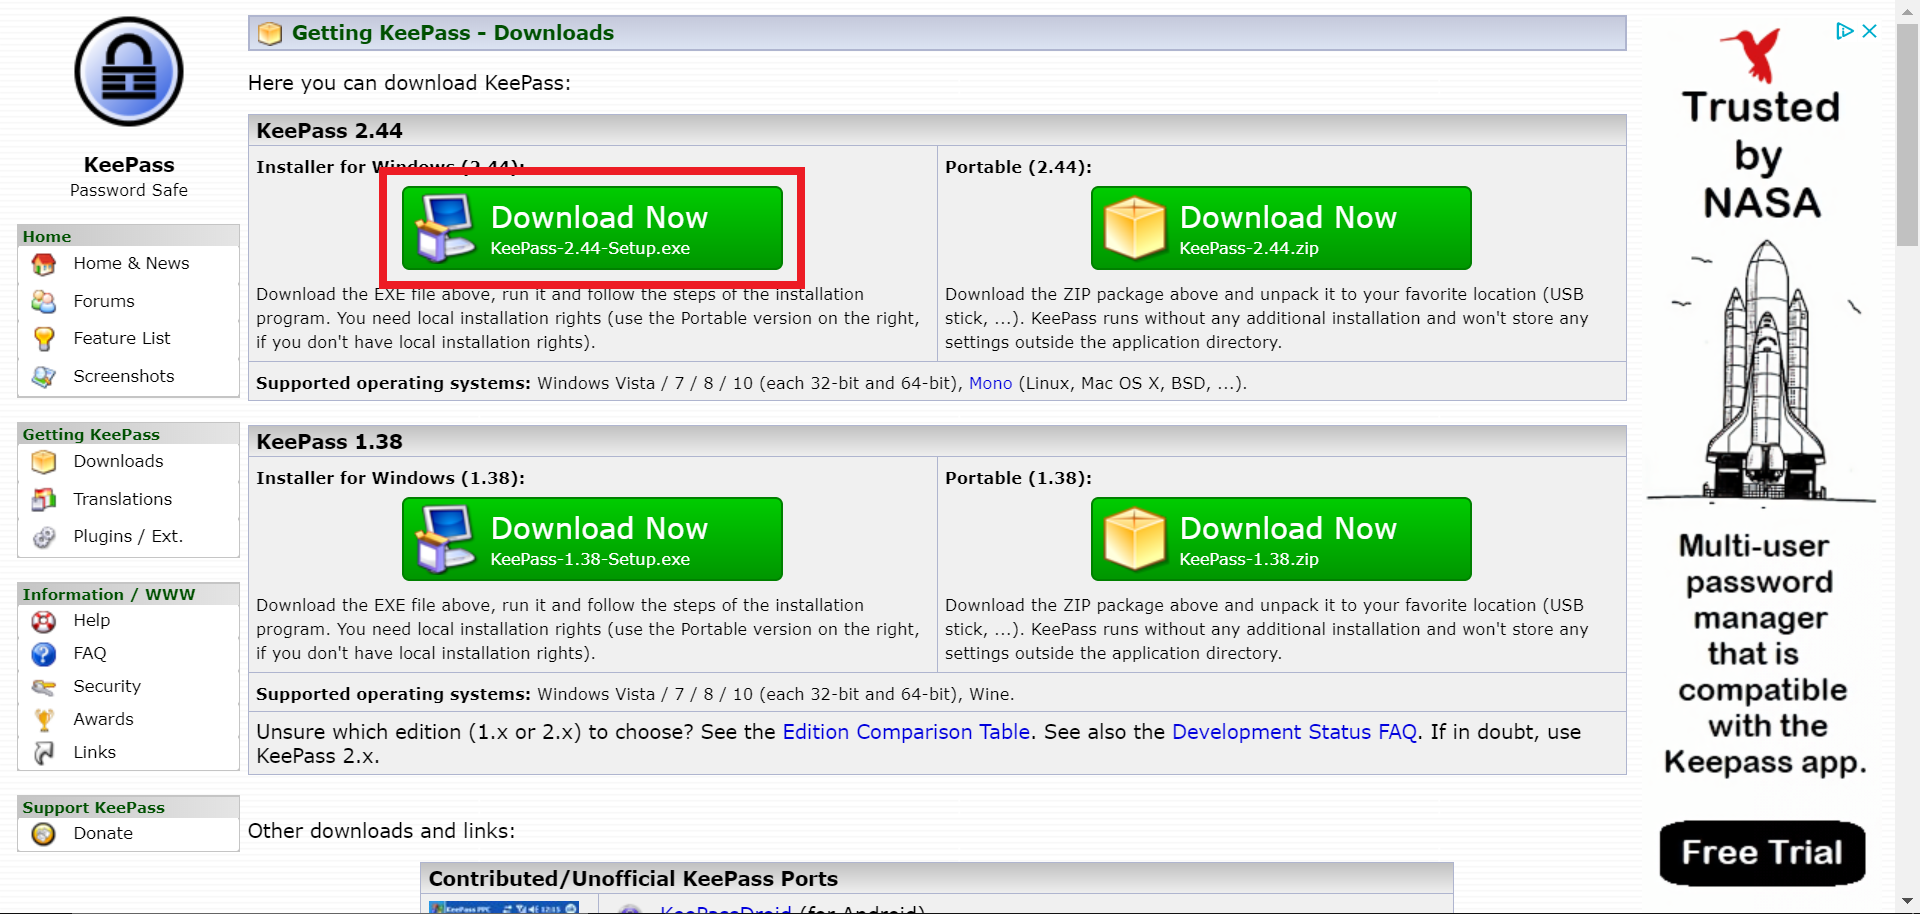Viewport: 1920px width, 914px height.
Task: Go to Plugins / Ext. page
Action: pyautogui.click(x=128, y=536)
